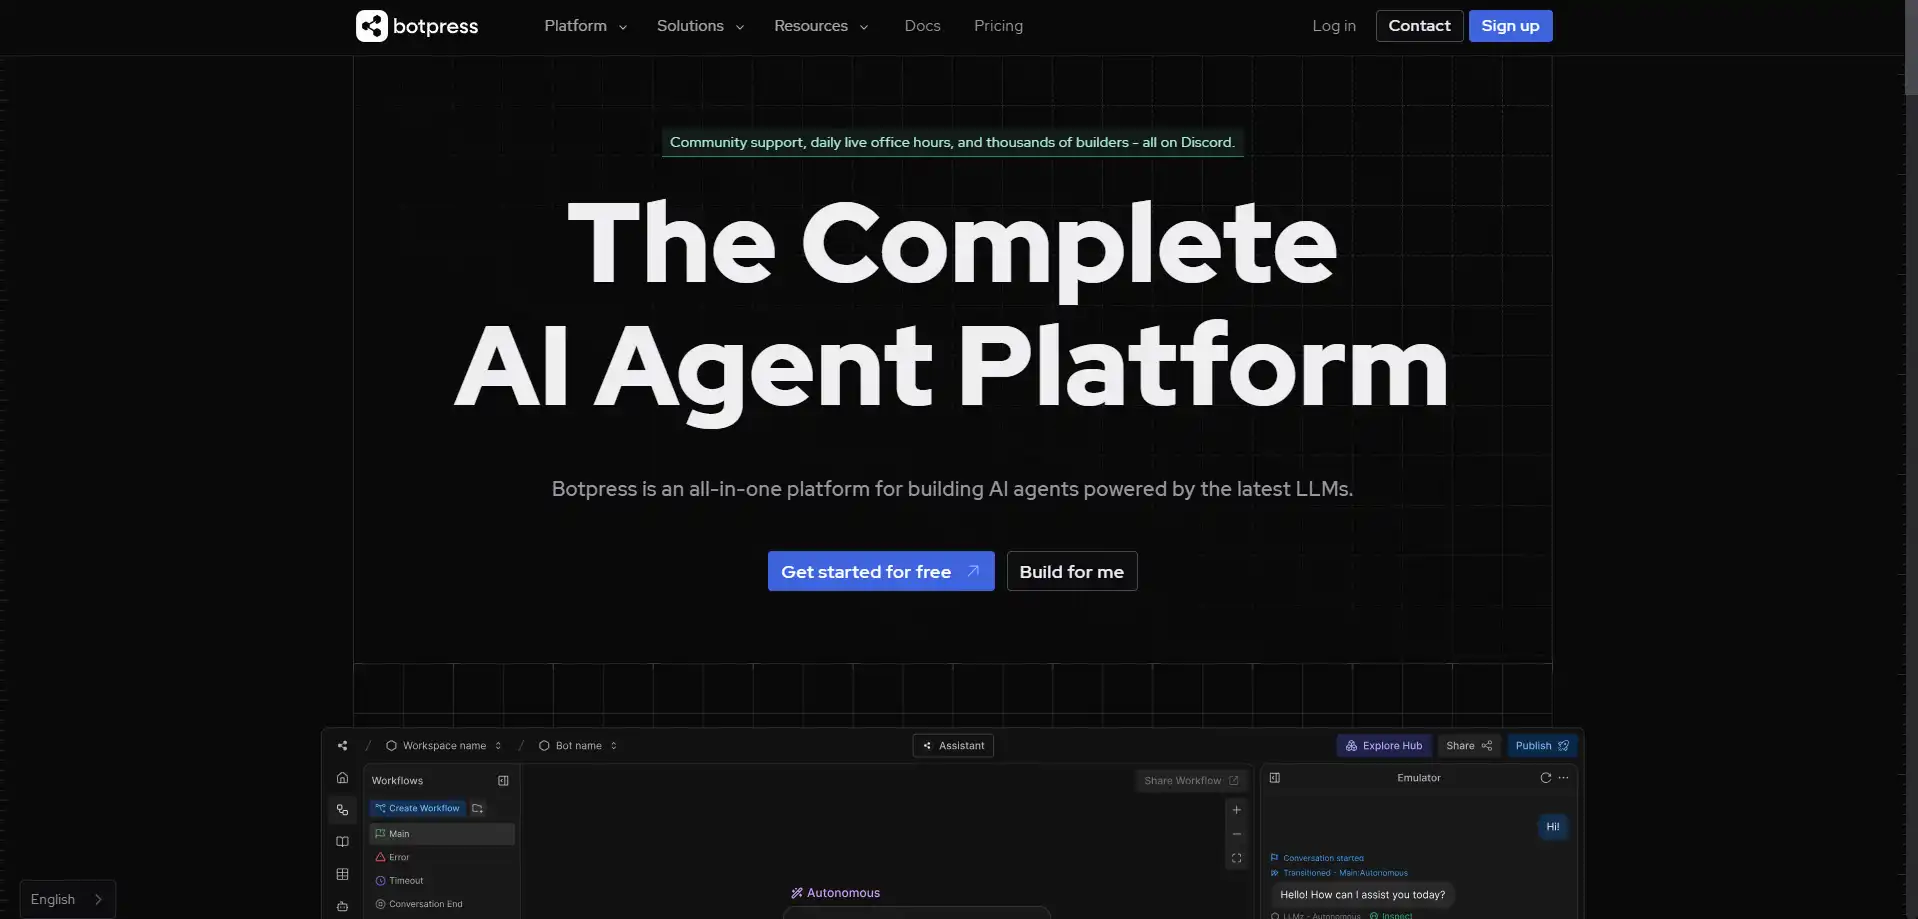The image size is (1918, 919).
Task: Open the Discord community support banner
Action: 952,142
